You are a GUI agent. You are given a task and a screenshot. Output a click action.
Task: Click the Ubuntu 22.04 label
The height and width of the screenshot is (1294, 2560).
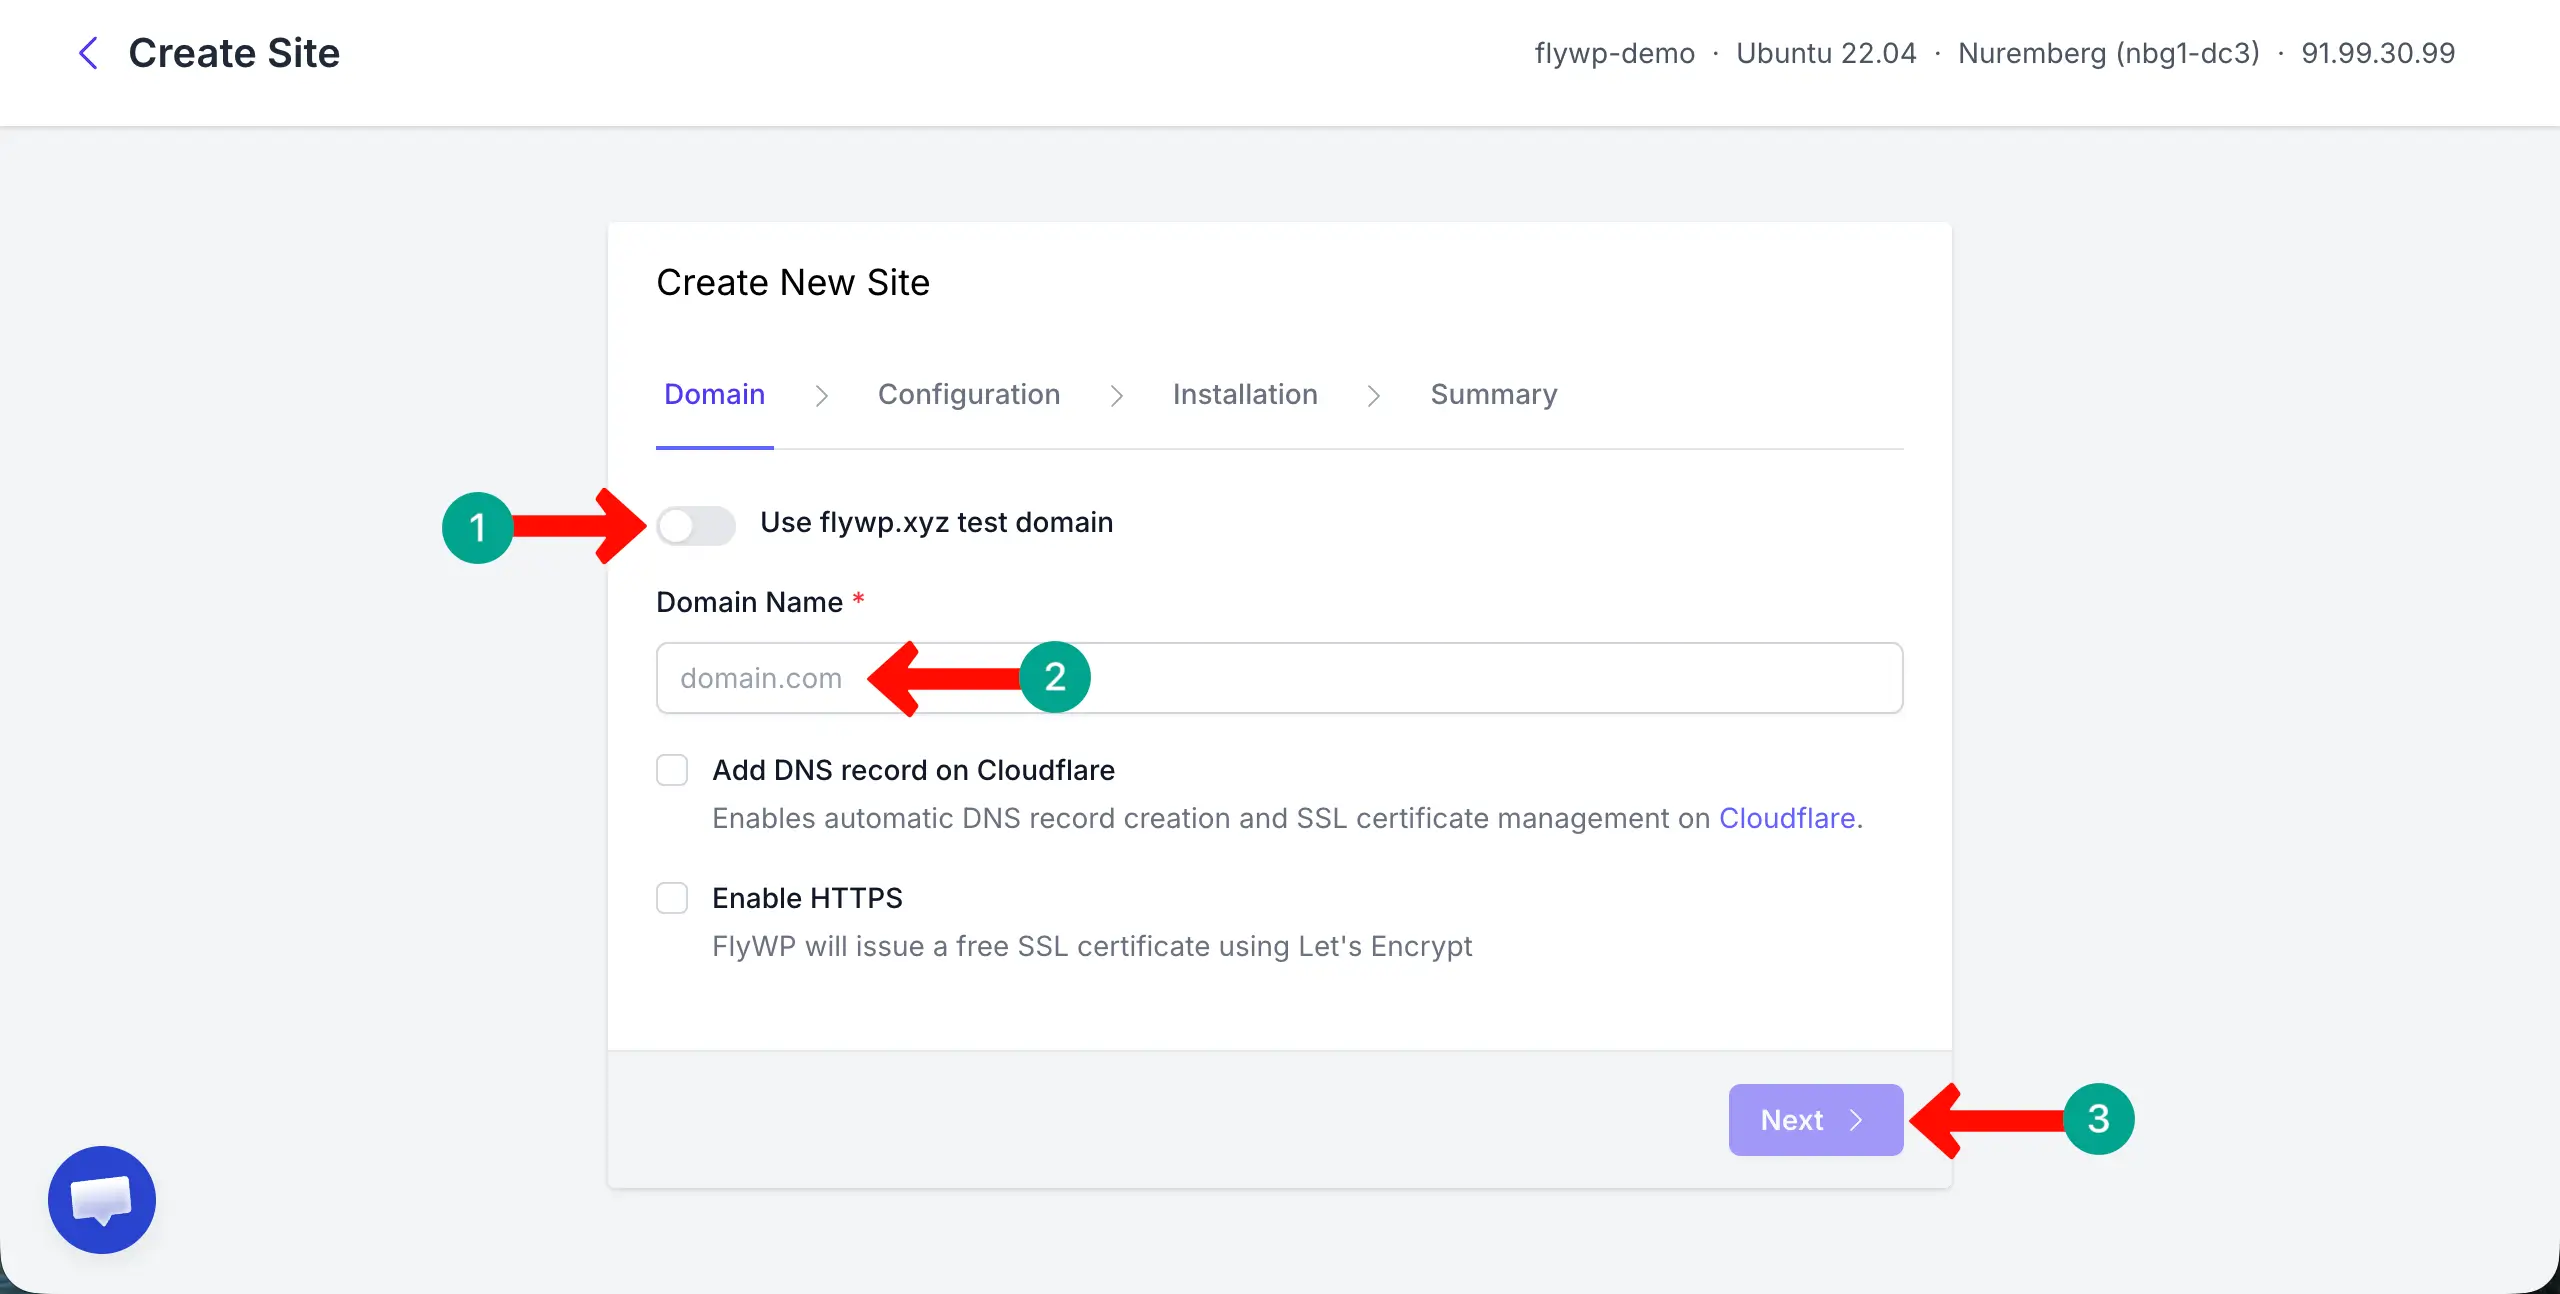click(x=1826, y=53)
